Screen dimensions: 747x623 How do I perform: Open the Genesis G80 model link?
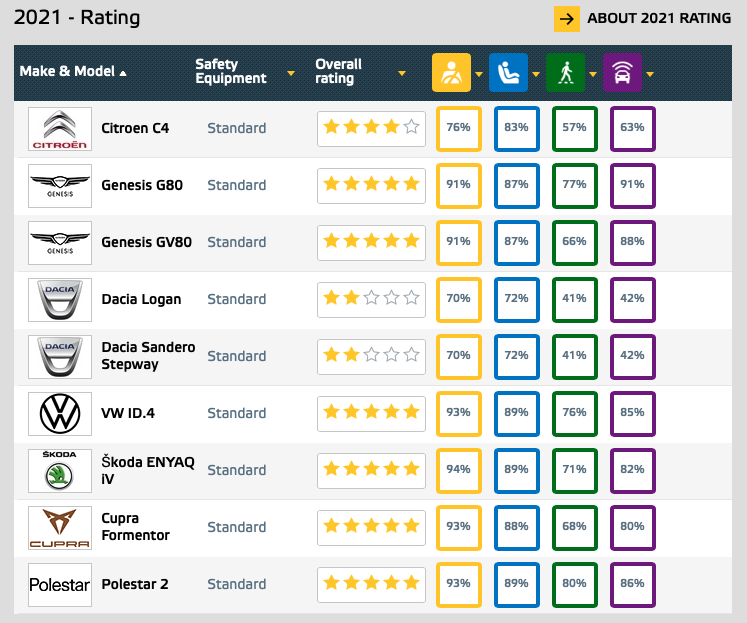click(142, 185)
